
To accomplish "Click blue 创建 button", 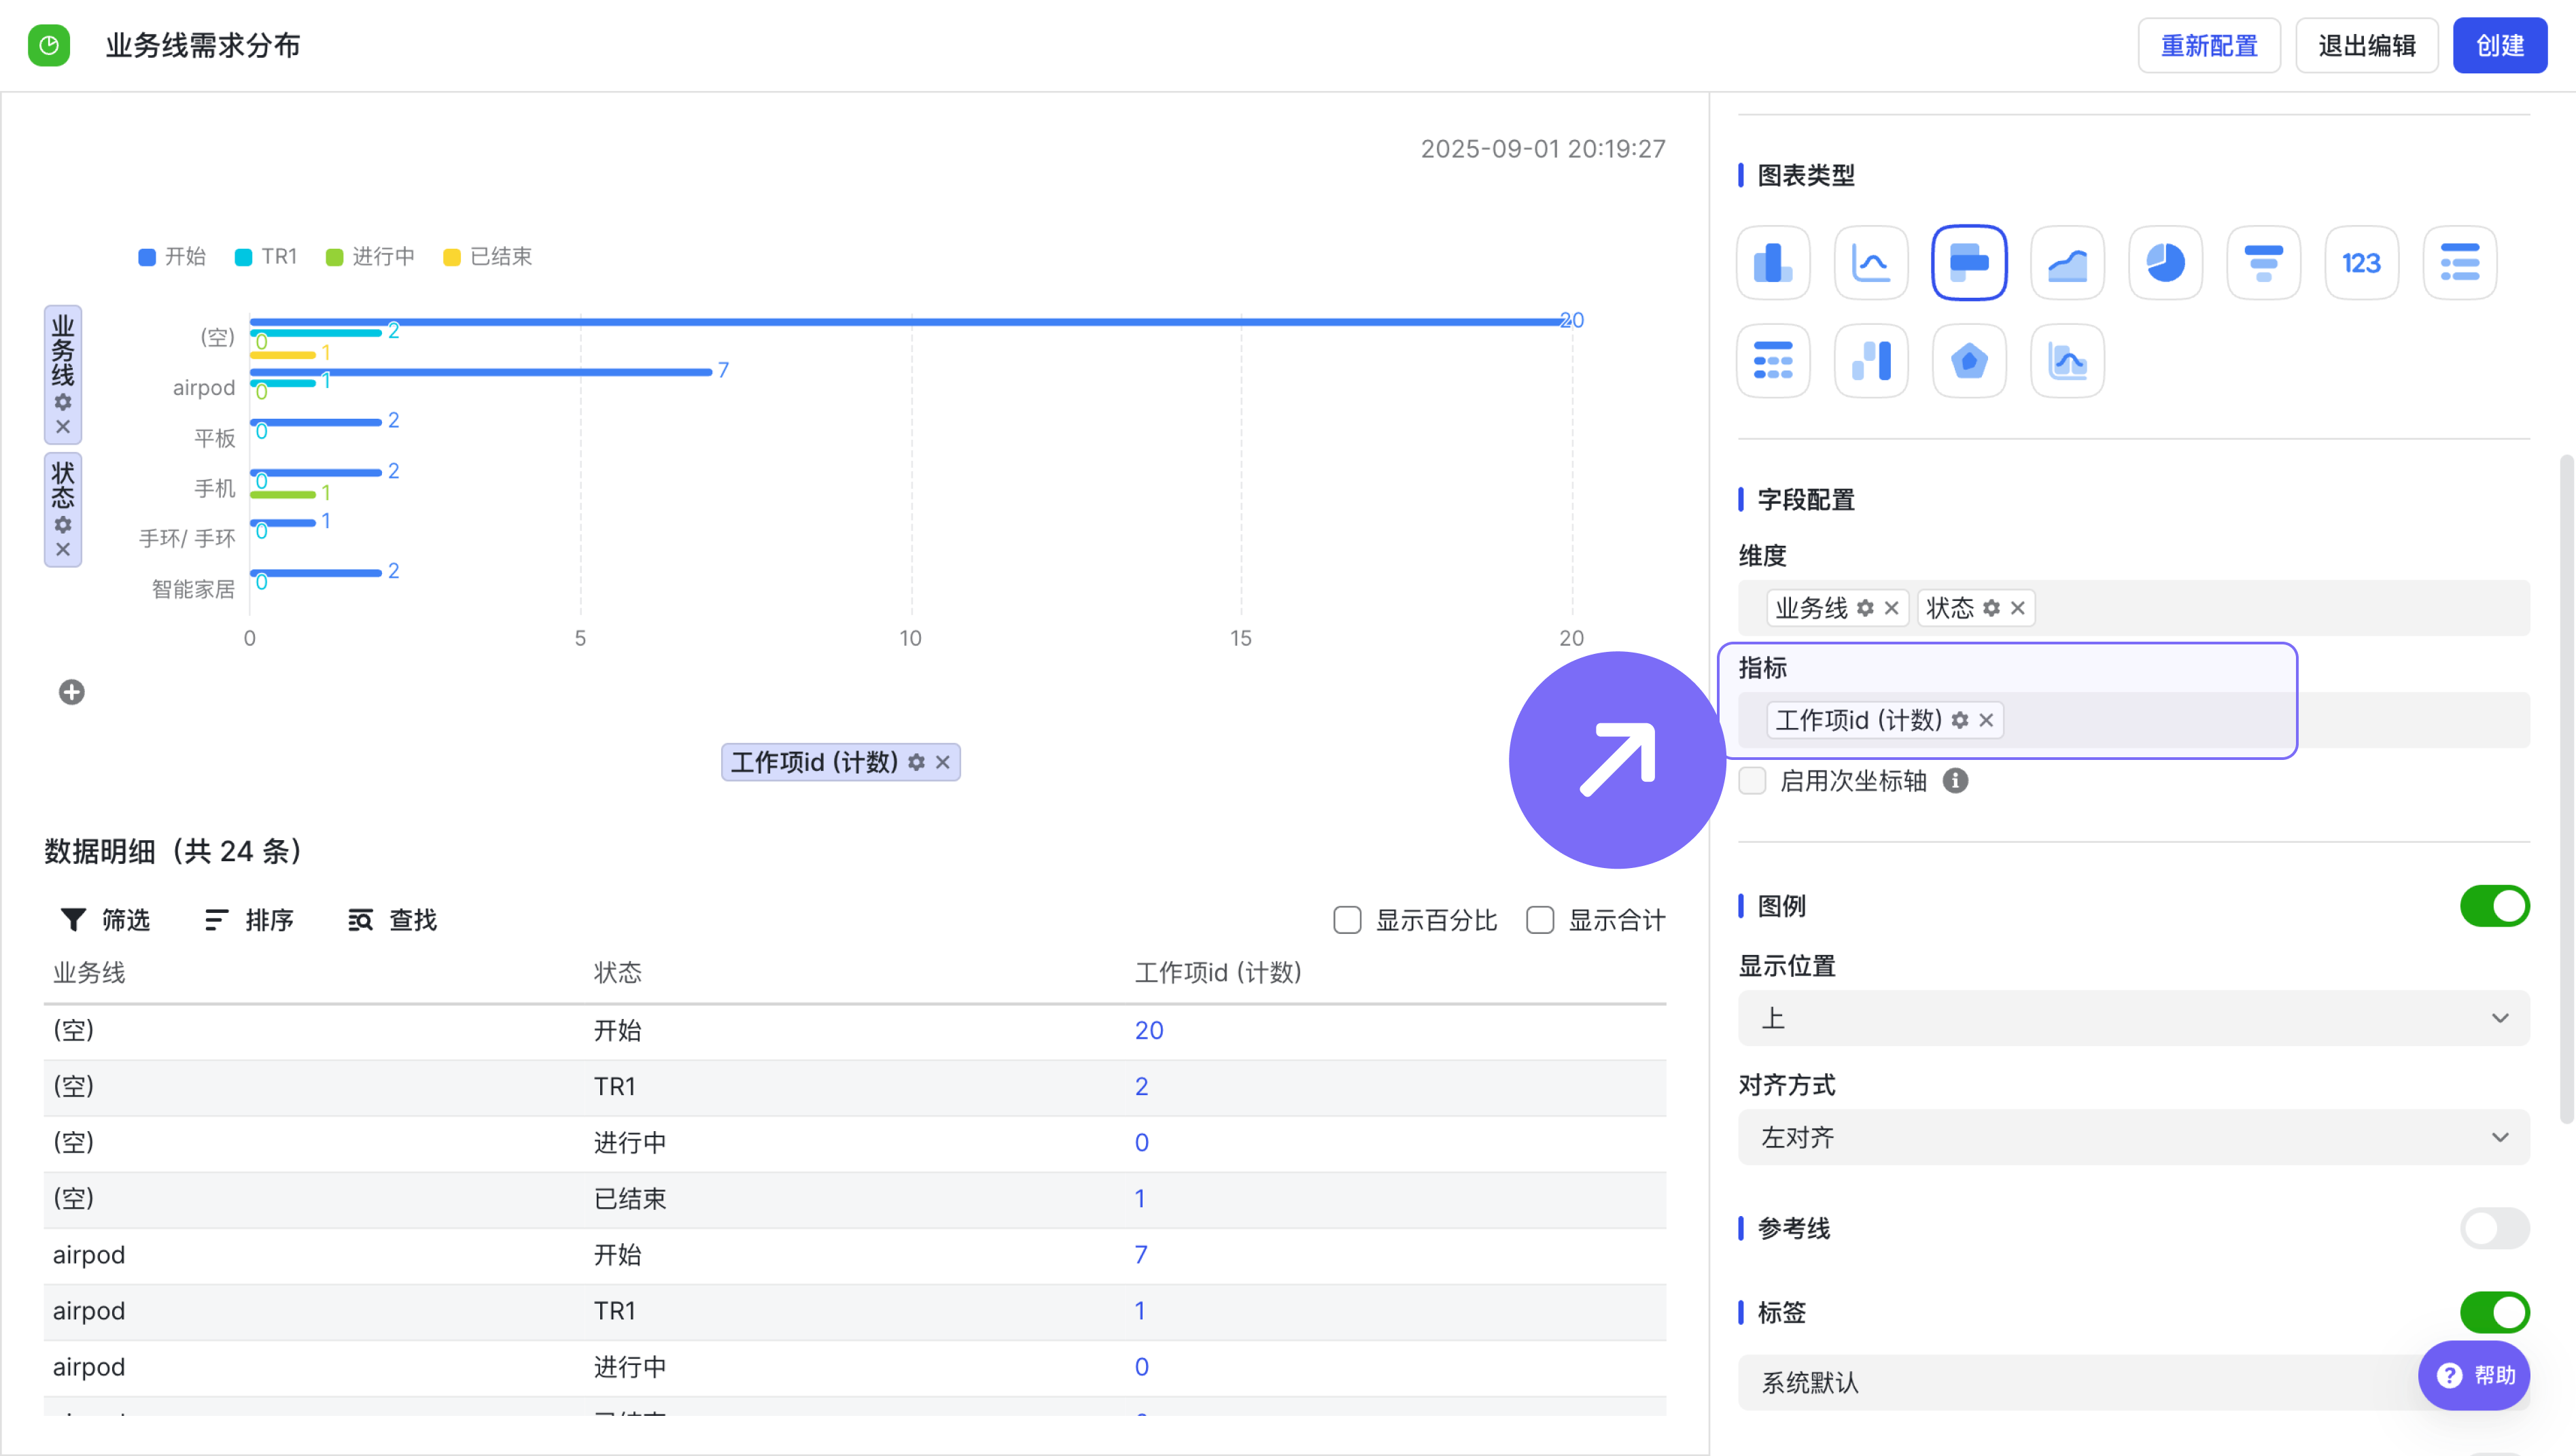I will pos(2499,45).
